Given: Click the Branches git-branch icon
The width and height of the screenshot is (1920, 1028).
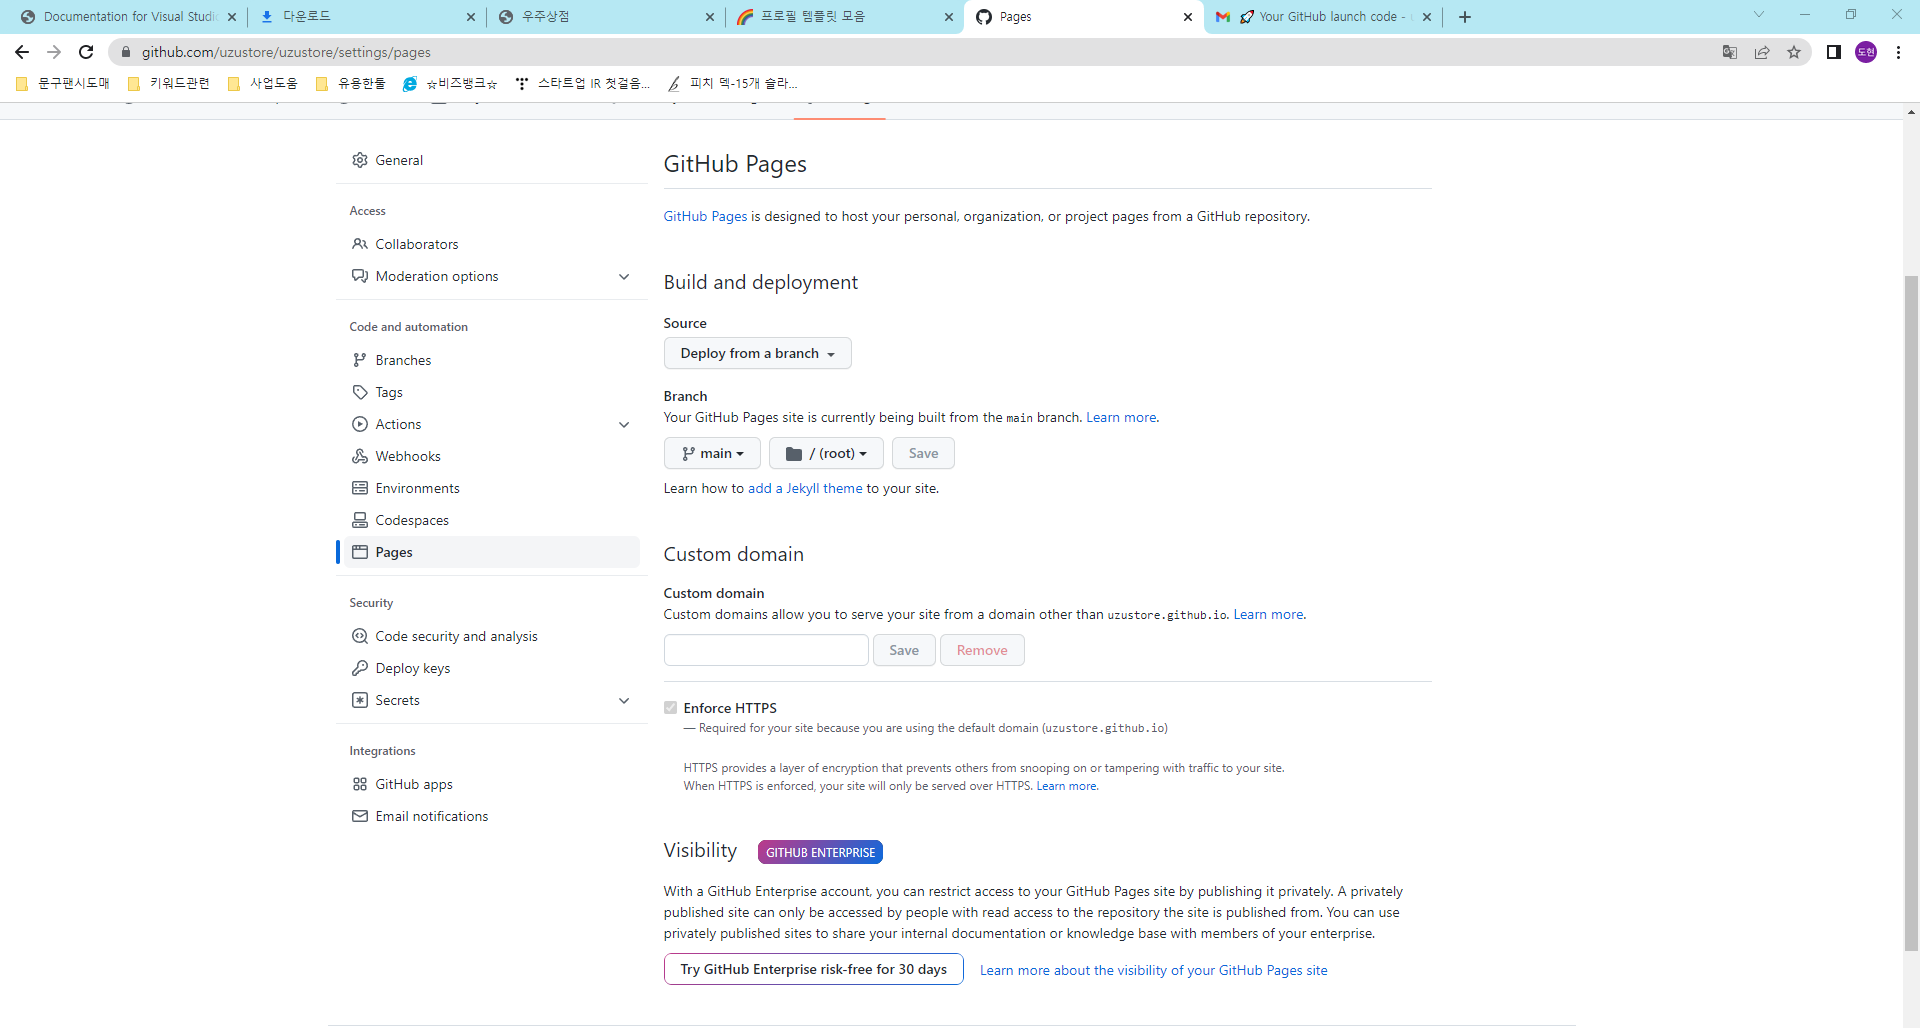Looking at the screenshot, I should (x=360, y=360).
